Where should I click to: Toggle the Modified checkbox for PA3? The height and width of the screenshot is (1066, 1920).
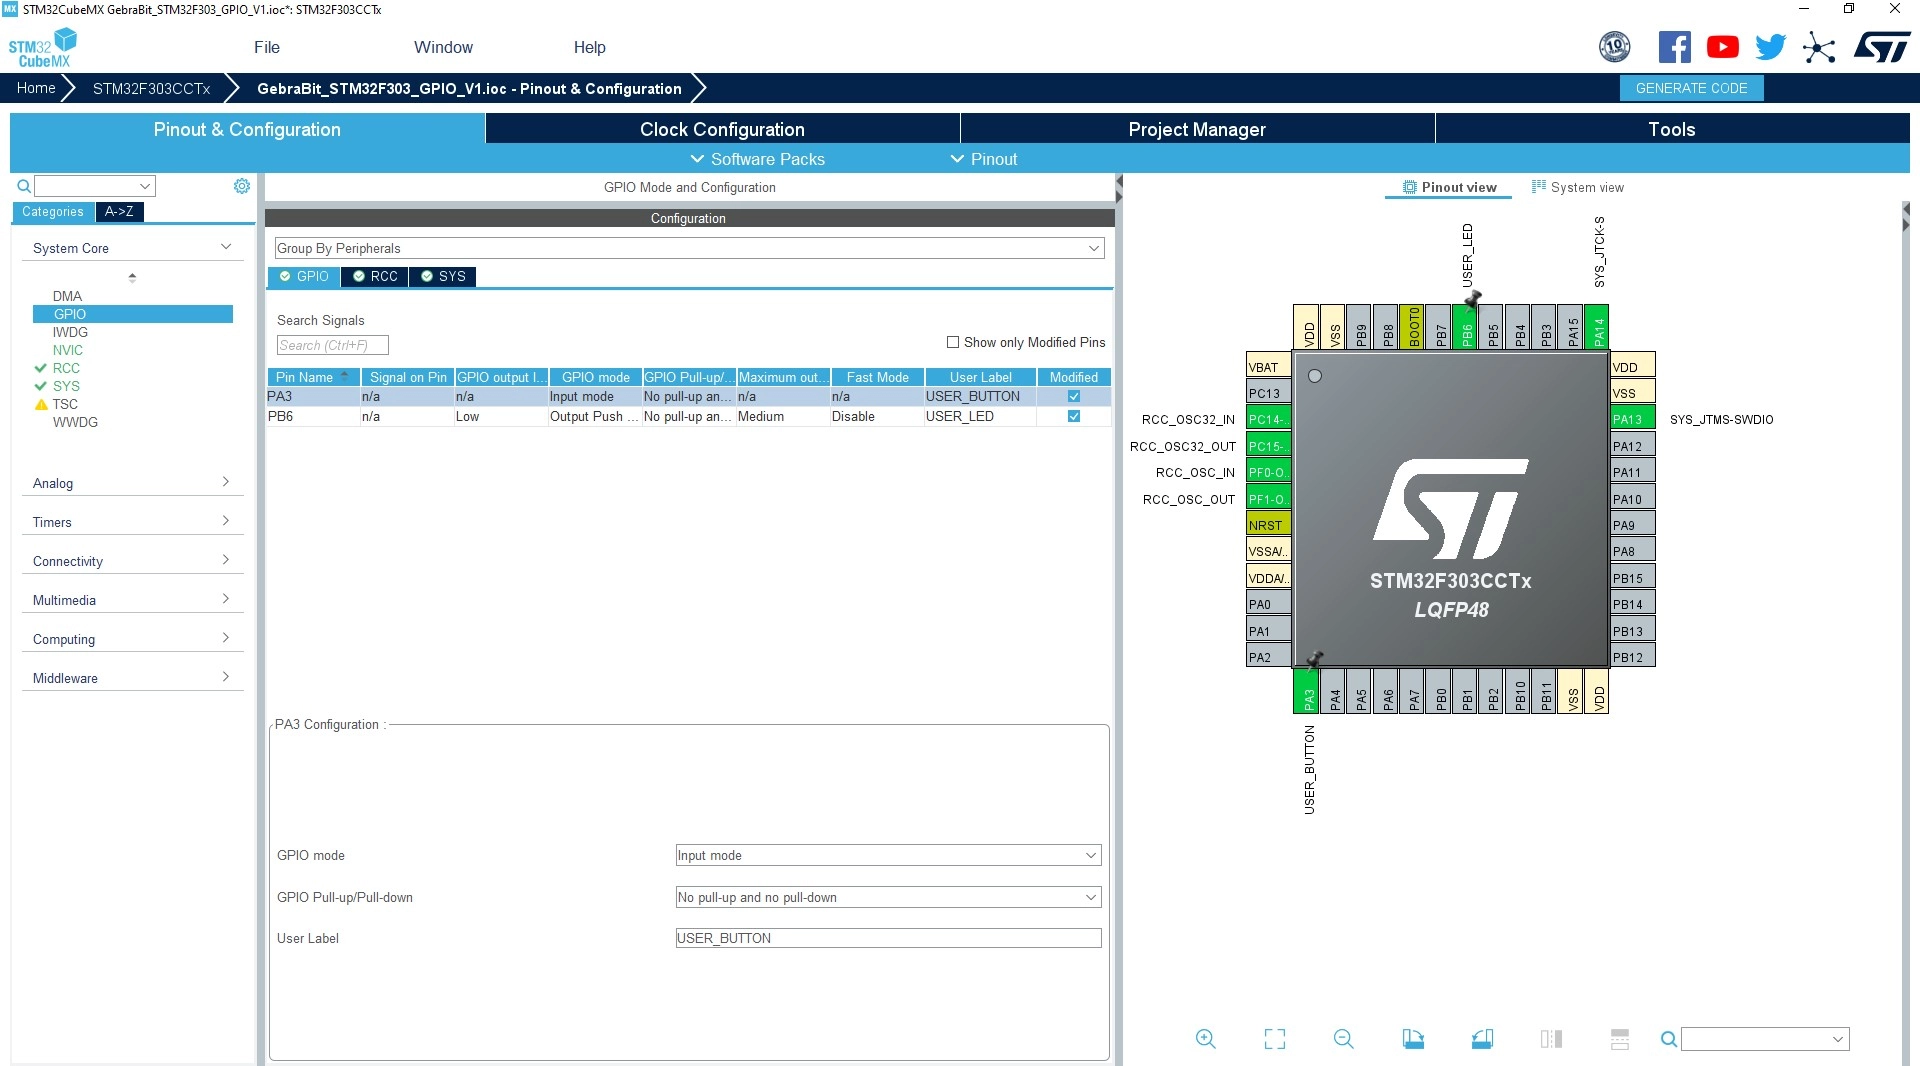pos(1074,396)
